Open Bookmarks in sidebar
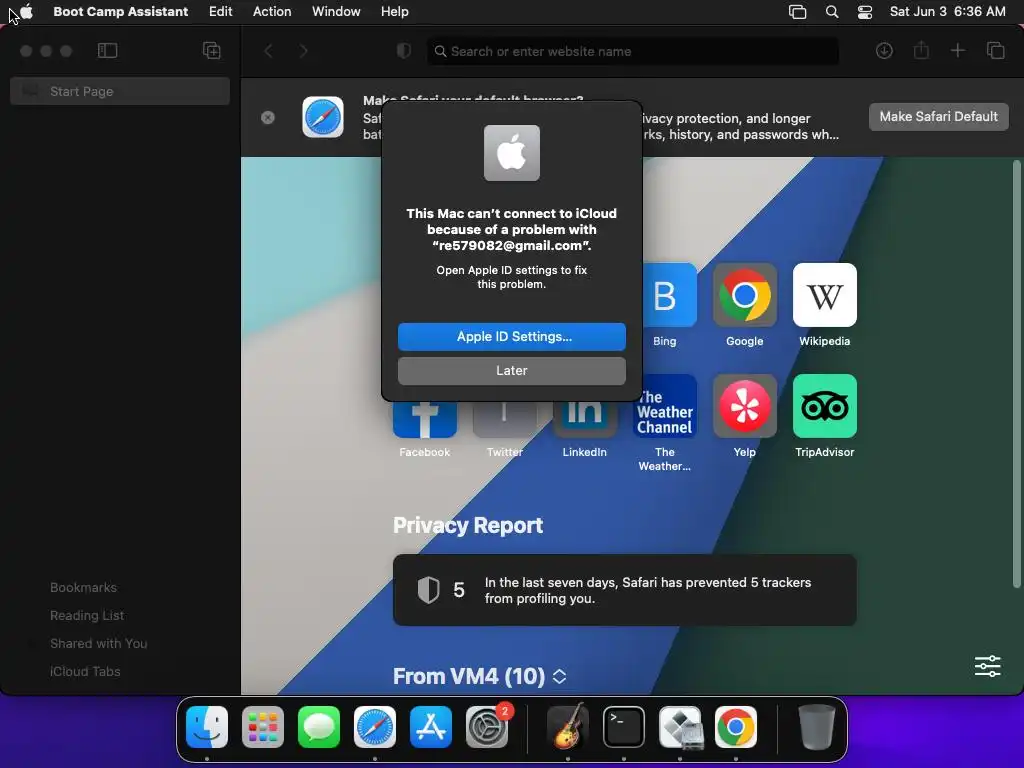 [84, 588]
